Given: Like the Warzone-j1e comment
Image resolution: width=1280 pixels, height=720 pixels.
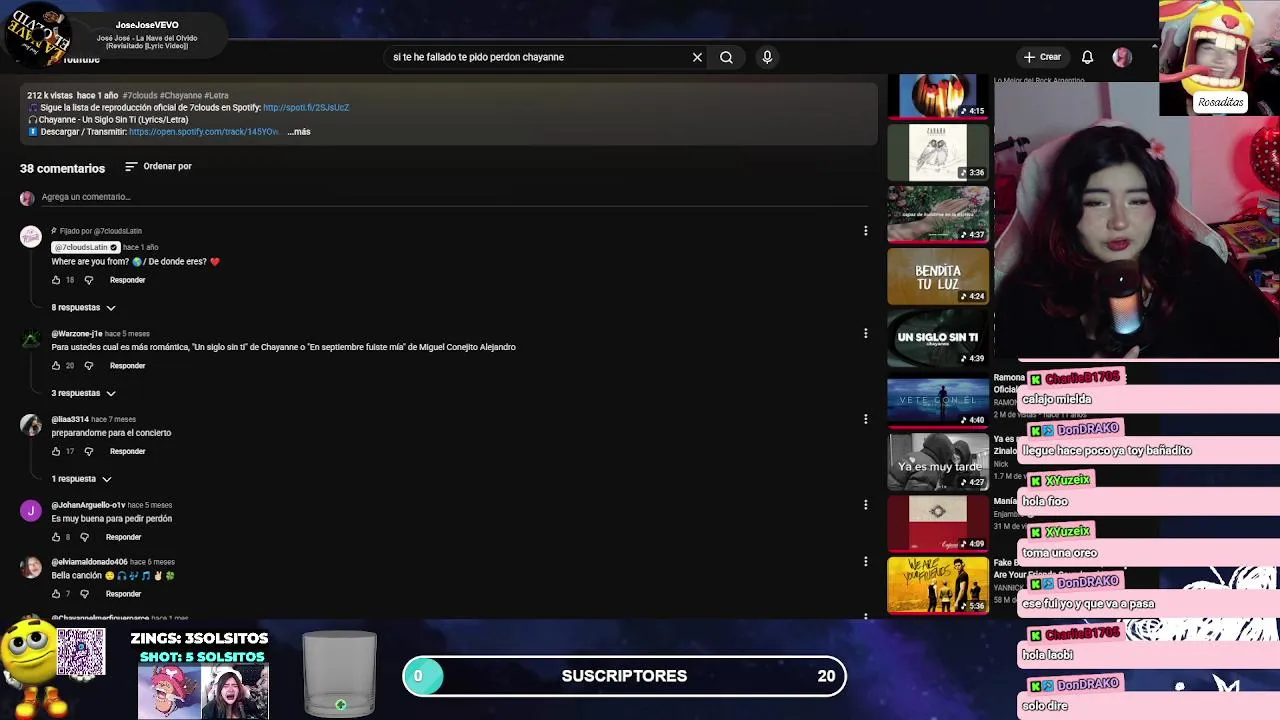Looking at the screenshot, I should pyautogui.click(x=56, y=366).
